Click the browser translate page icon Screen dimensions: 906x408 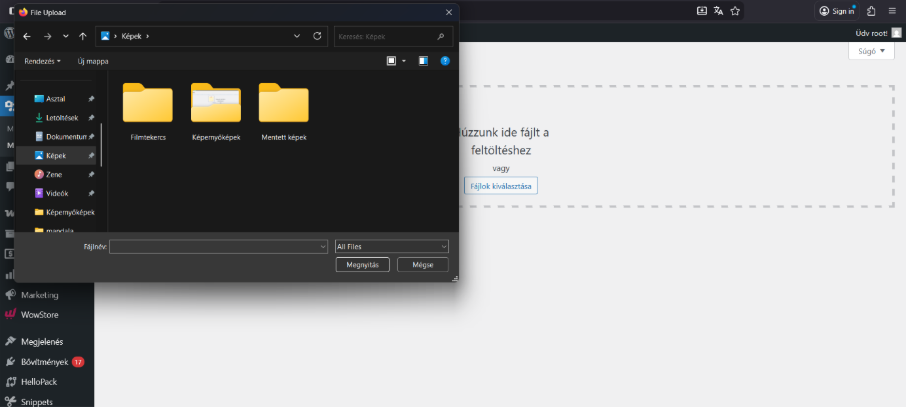coord(718,11)
